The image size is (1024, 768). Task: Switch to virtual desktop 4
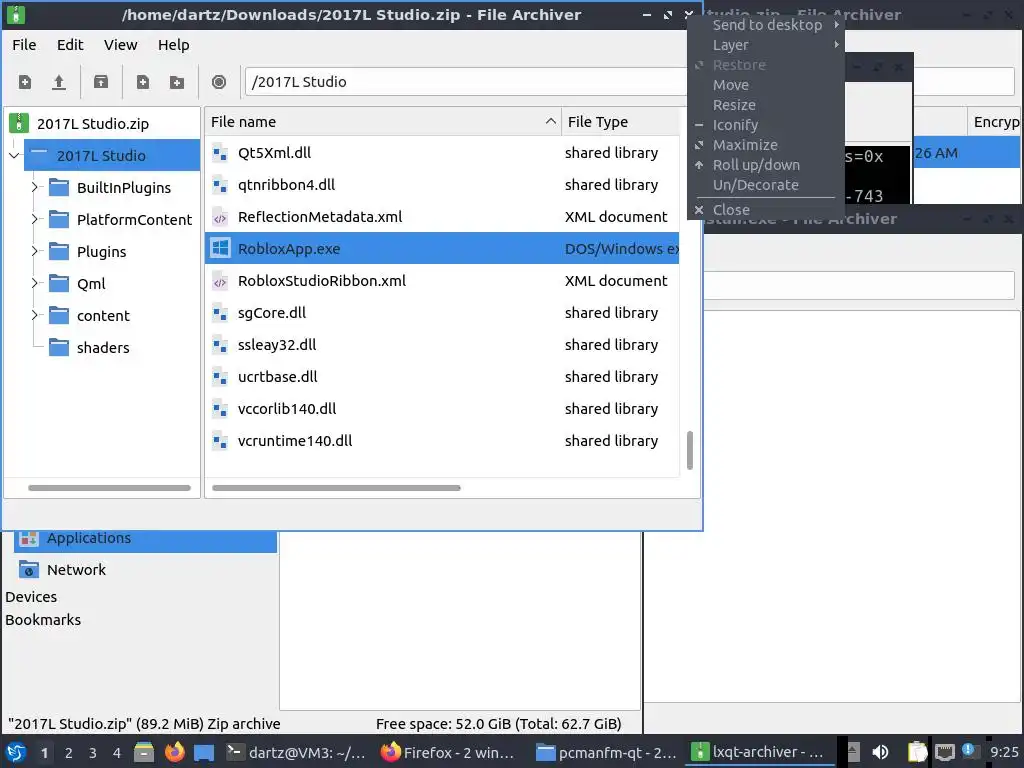click(117, 753)
